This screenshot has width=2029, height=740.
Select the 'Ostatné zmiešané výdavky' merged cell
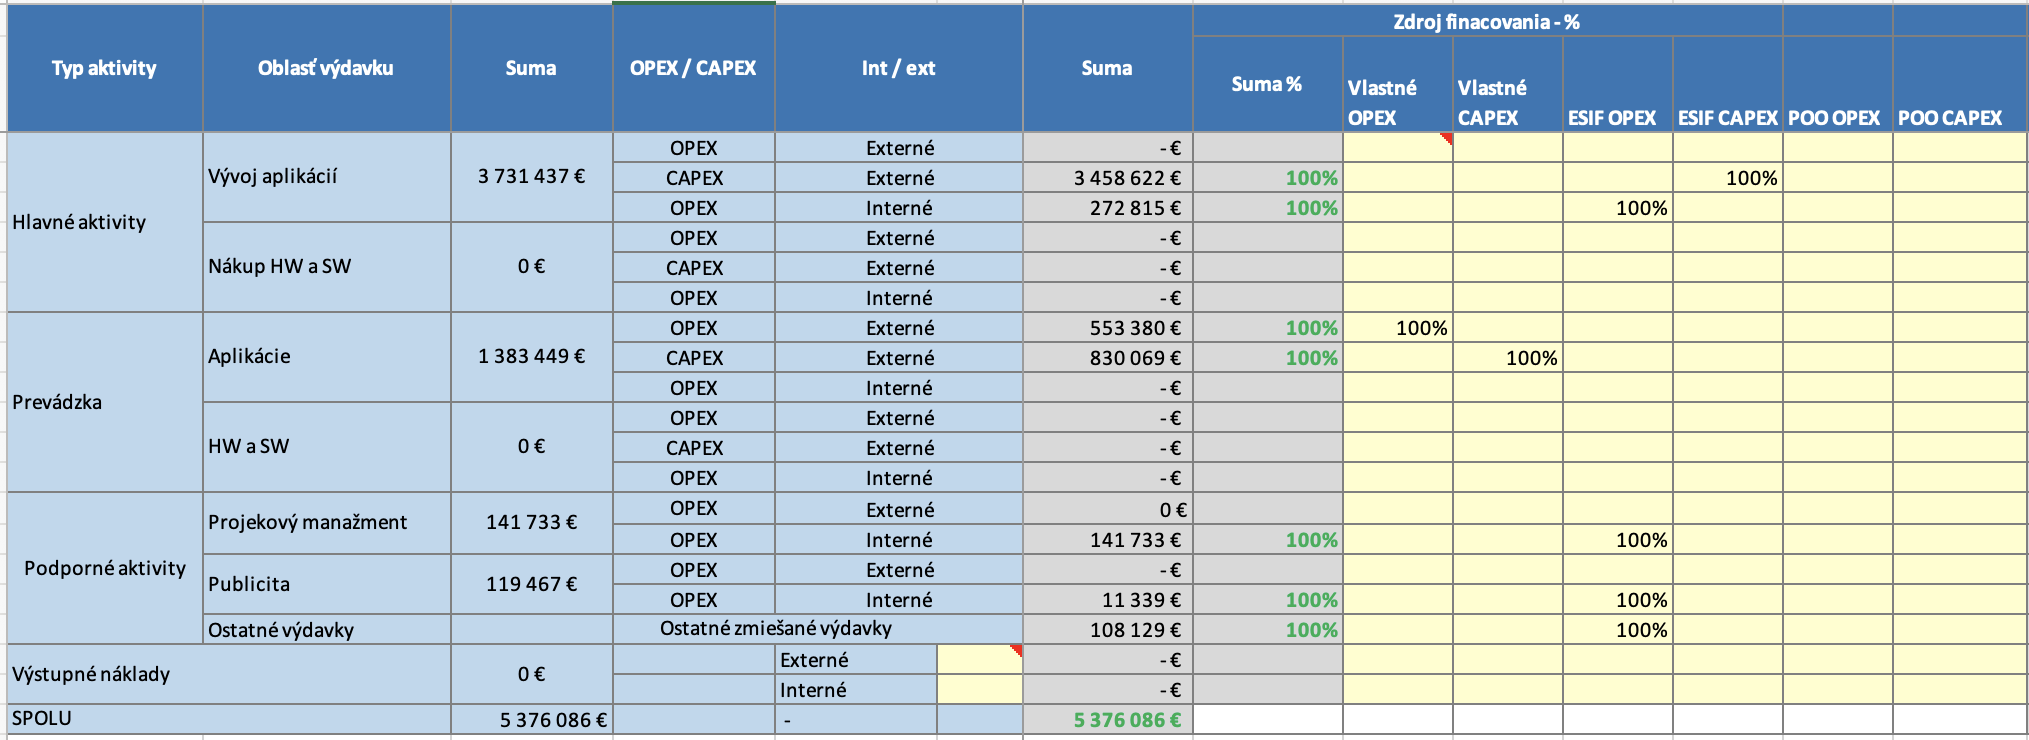tap(818, 629)
